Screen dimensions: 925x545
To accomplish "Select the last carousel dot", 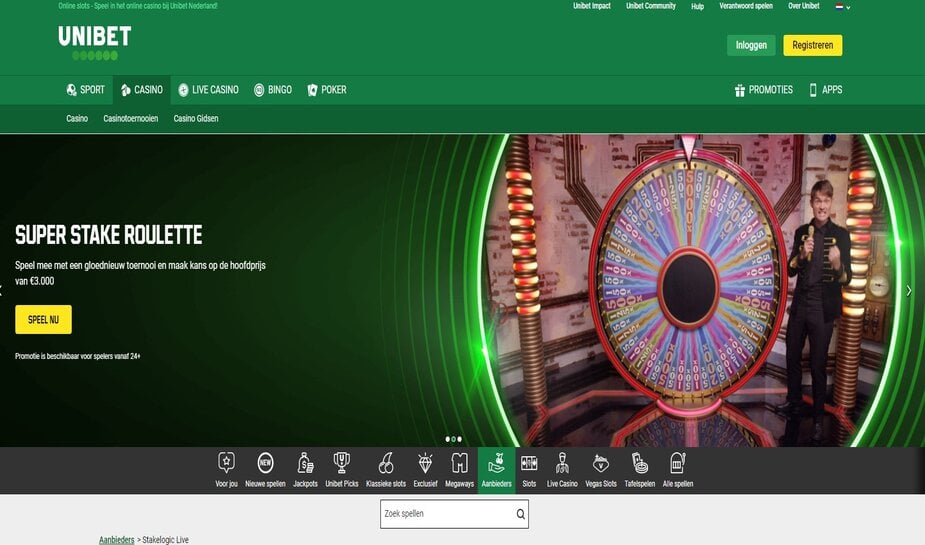I will tap(460, 439).
